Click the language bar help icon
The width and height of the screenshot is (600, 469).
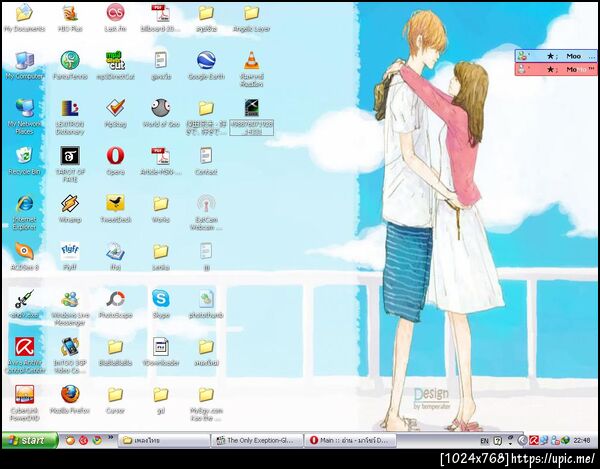pos(497,441)
